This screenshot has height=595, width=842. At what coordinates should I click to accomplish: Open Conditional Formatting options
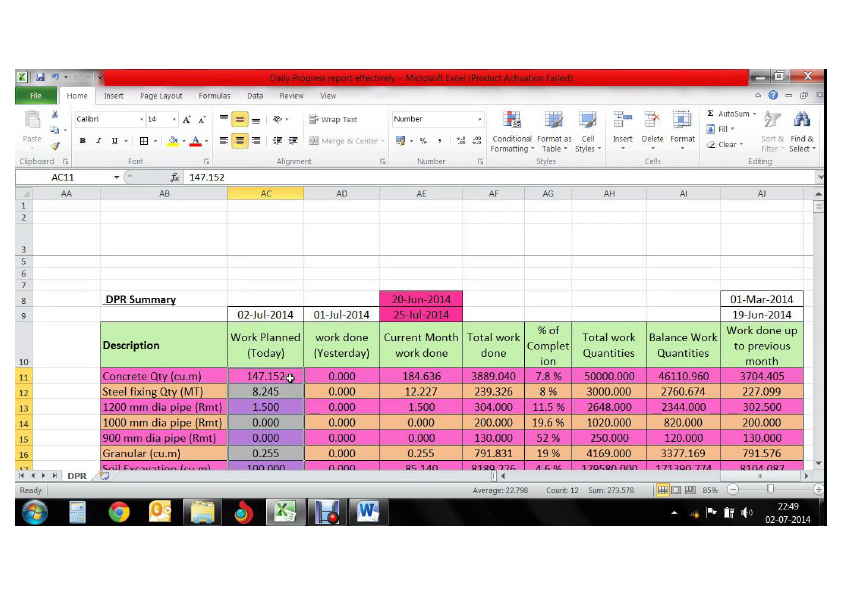coord(511,130)
